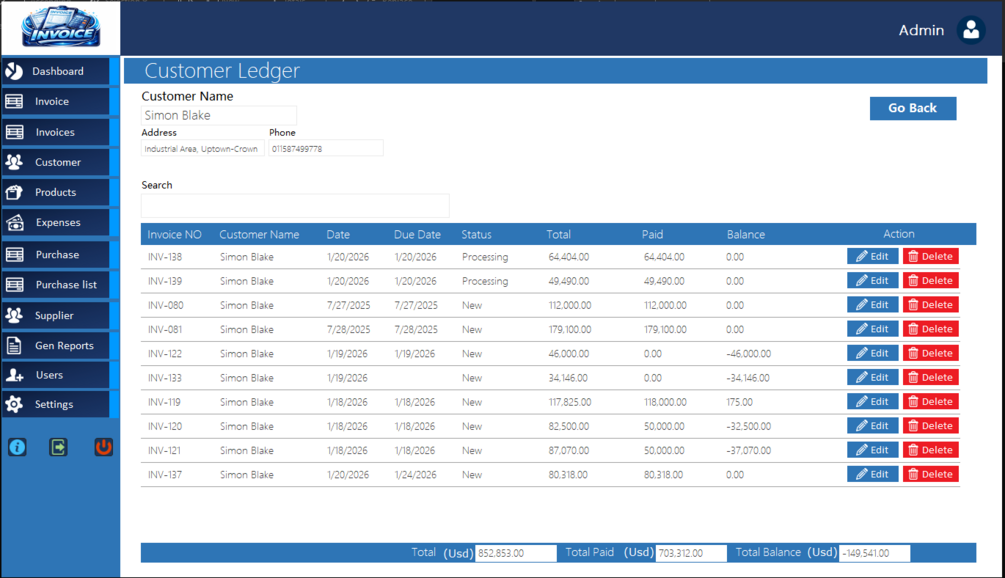The image size is (1005, 578).
Task: Click the Products box icon
Action: tap(14, 192)
